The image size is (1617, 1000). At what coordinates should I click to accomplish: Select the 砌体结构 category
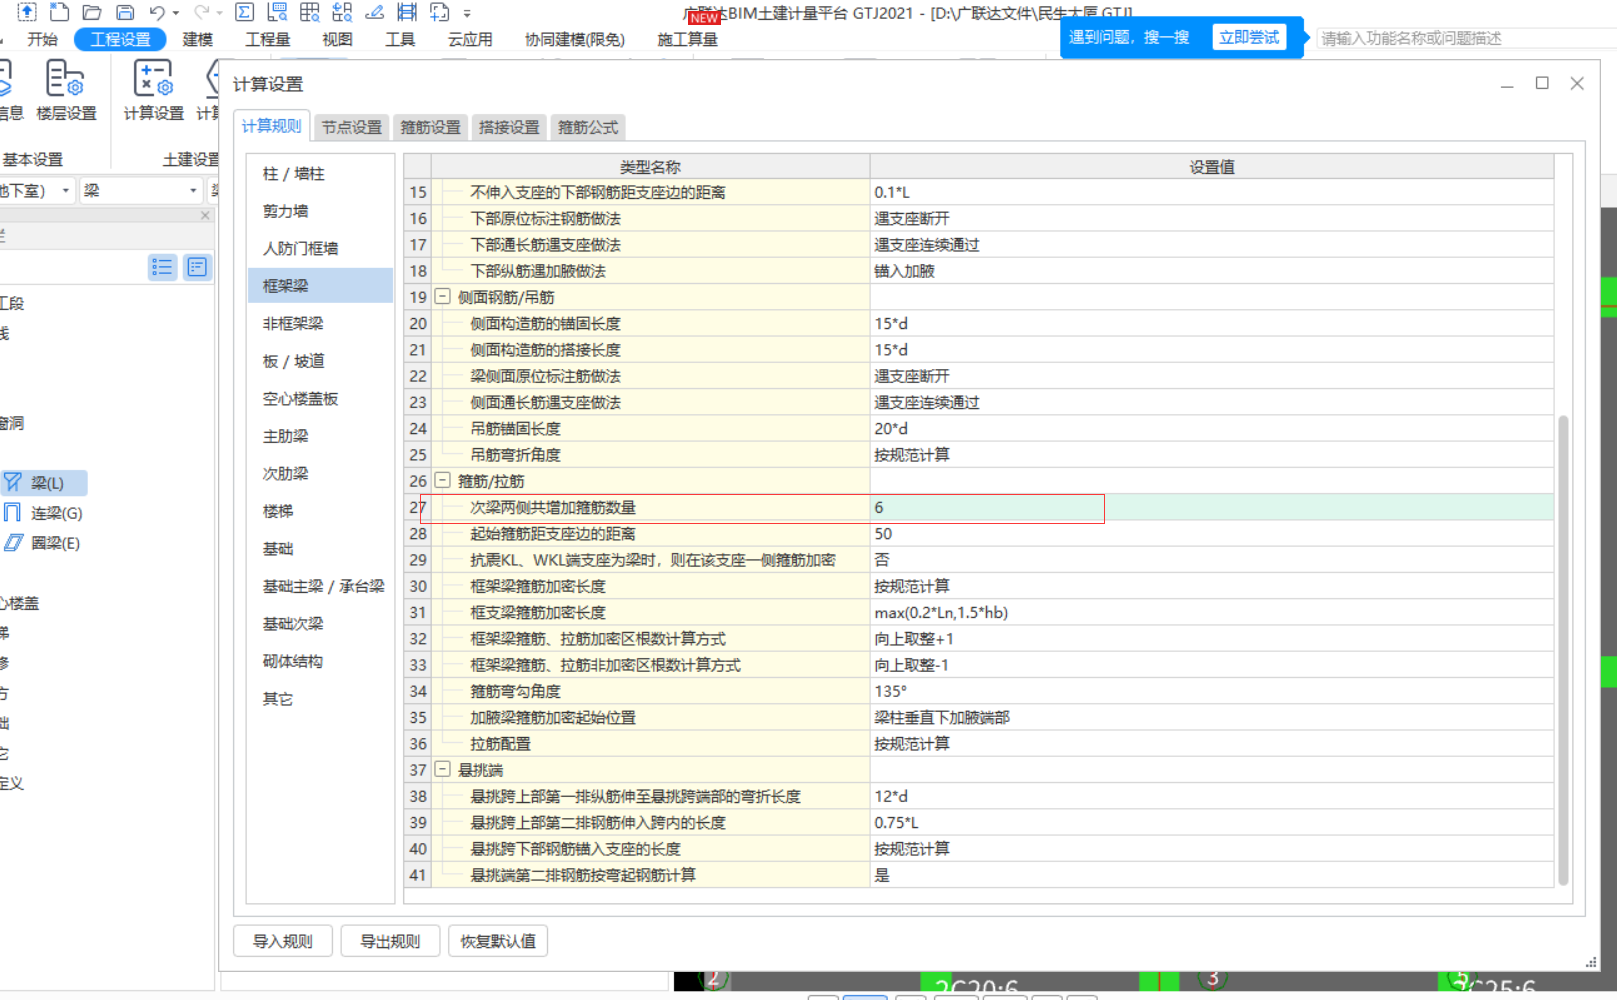pos(321,661)
